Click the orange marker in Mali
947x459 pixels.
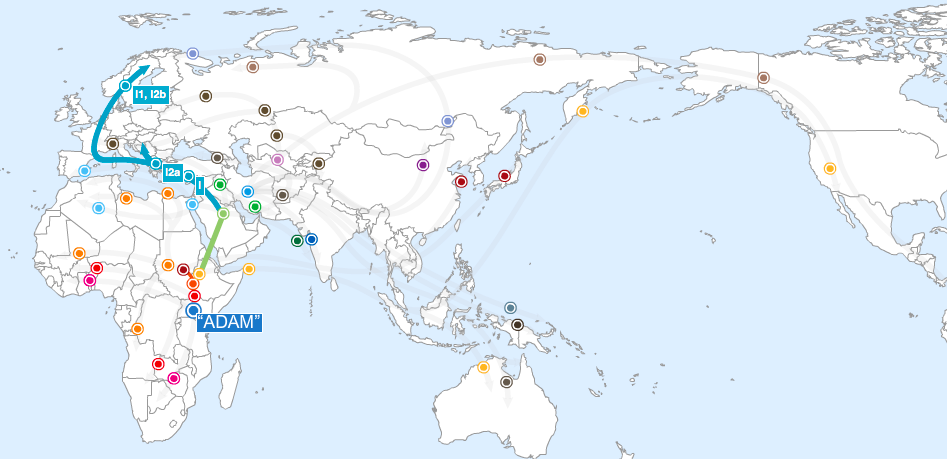(79, 254)
